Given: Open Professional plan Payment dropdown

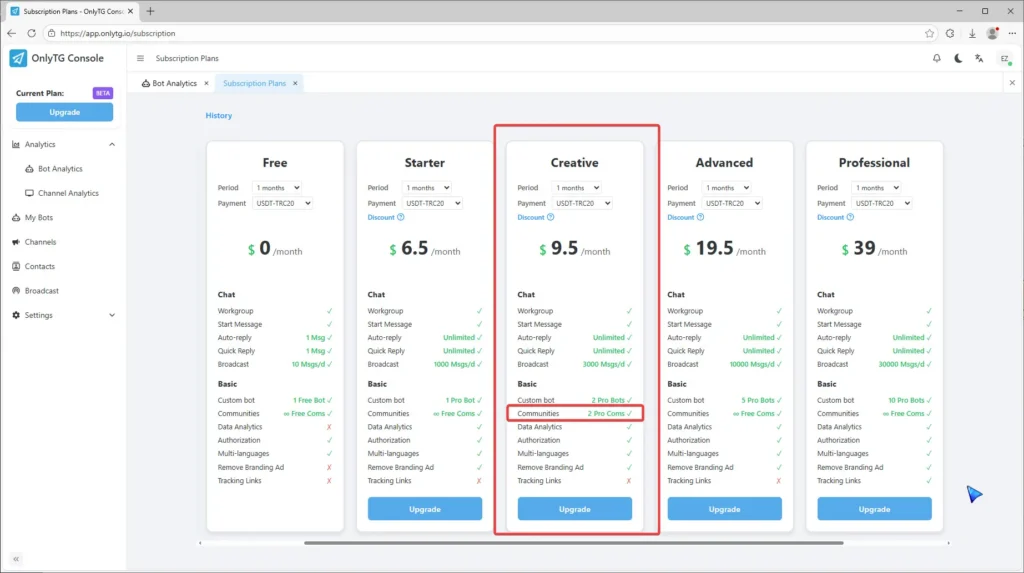Looking at the screenshot, I should [x=882, y=203].
